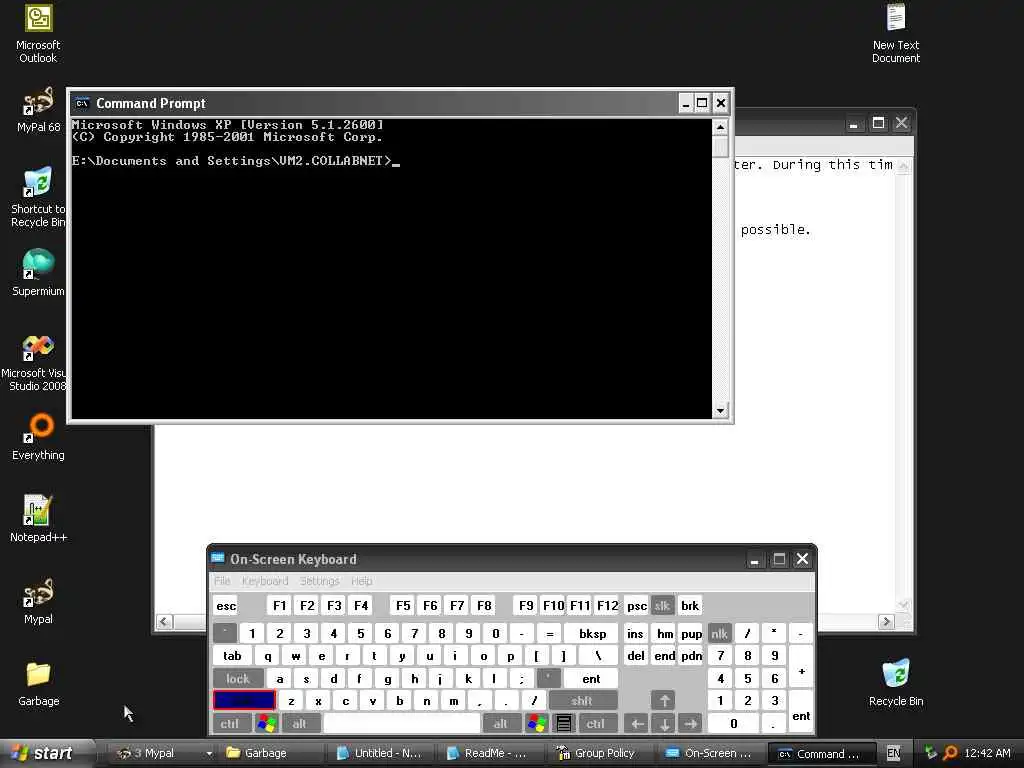Toggle the right ctrl key

click(596, 723)
